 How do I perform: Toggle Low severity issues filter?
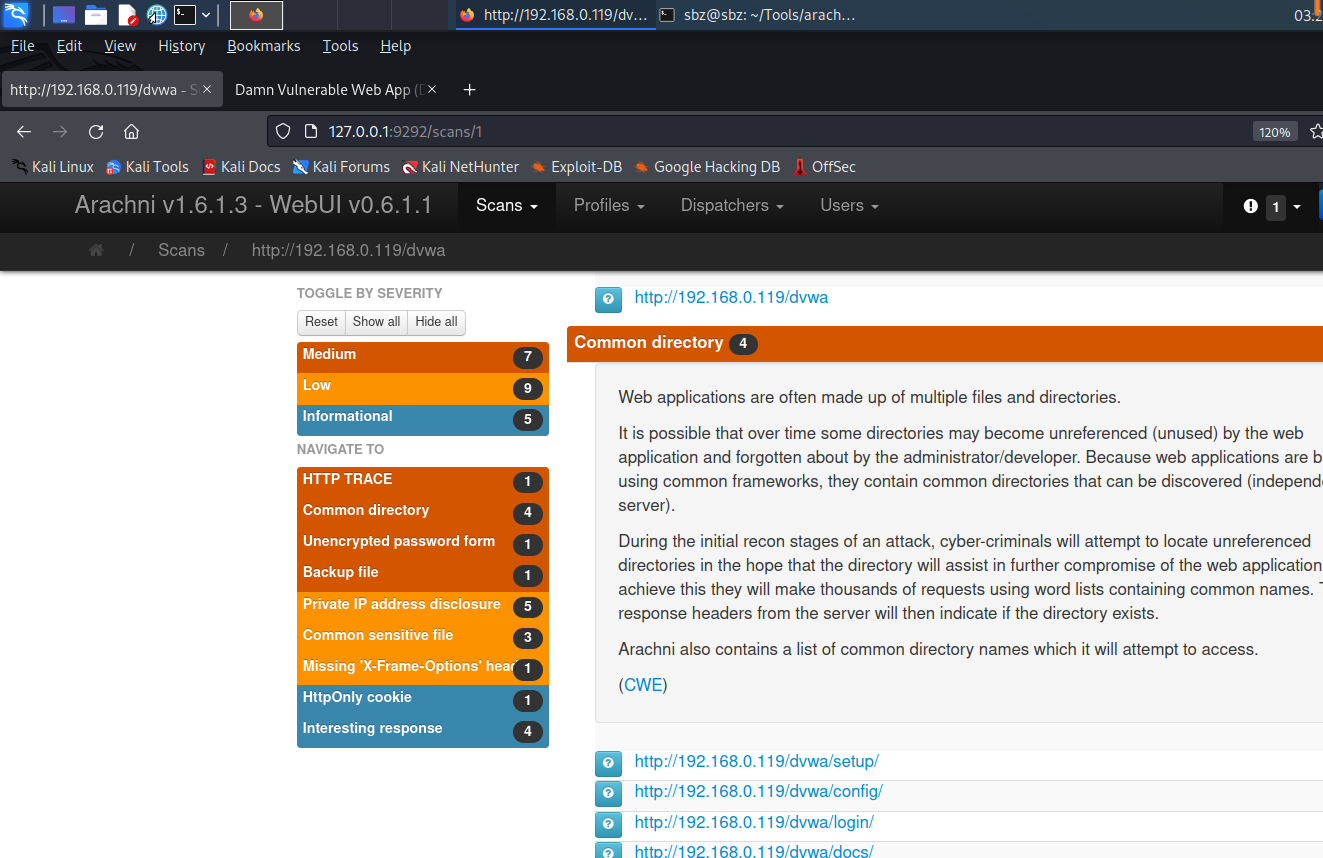coord(422,387)
